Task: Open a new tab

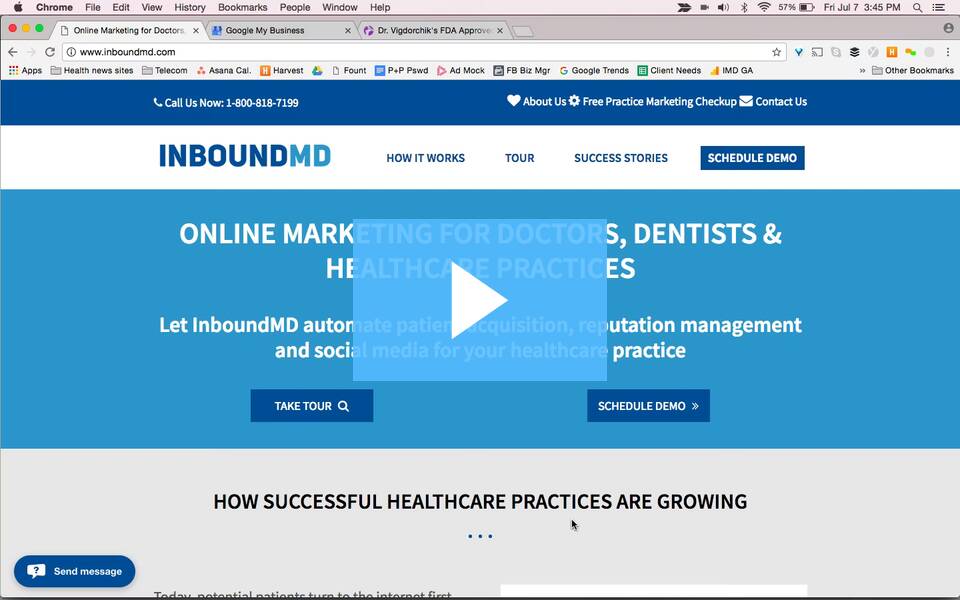Action: pyautogui.click(x=522, y=31)
